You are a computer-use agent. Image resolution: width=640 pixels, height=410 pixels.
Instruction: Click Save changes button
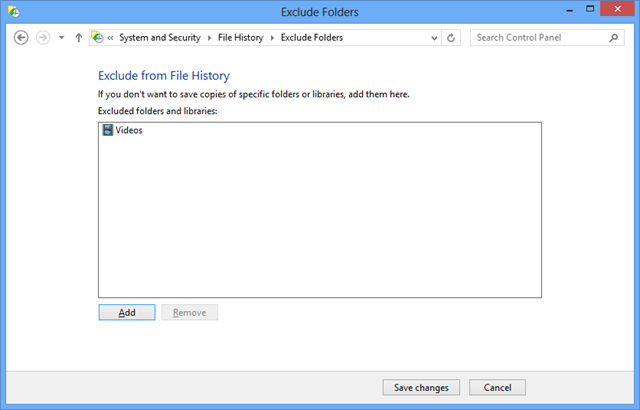pos(422,387)
